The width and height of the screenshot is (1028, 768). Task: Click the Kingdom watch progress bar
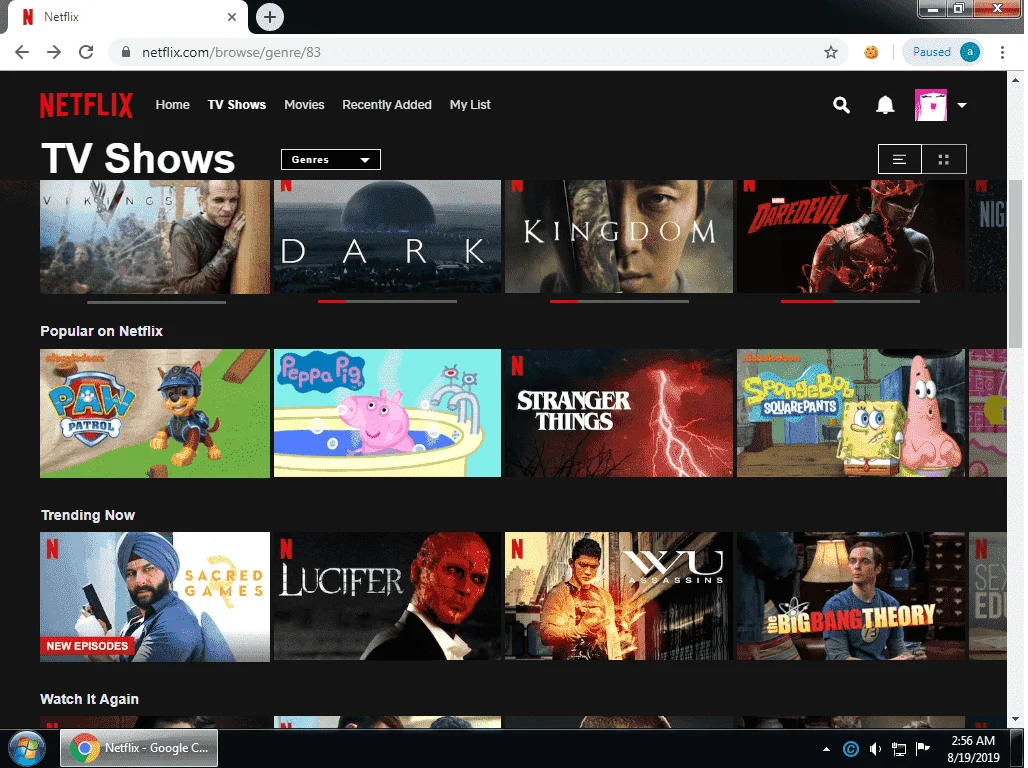(x=619, y=302)
